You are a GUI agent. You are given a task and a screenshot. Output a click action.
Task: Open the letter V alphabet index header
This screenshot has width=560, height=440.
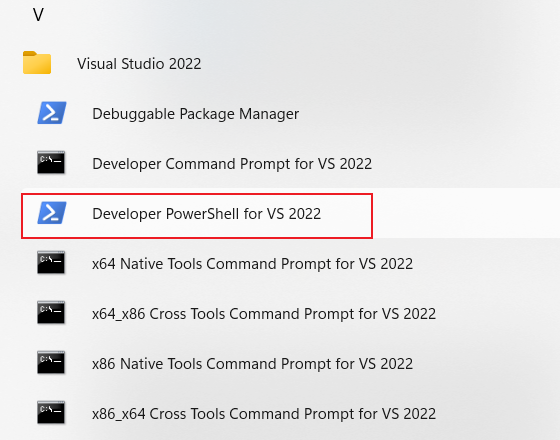tap(38, 15)
